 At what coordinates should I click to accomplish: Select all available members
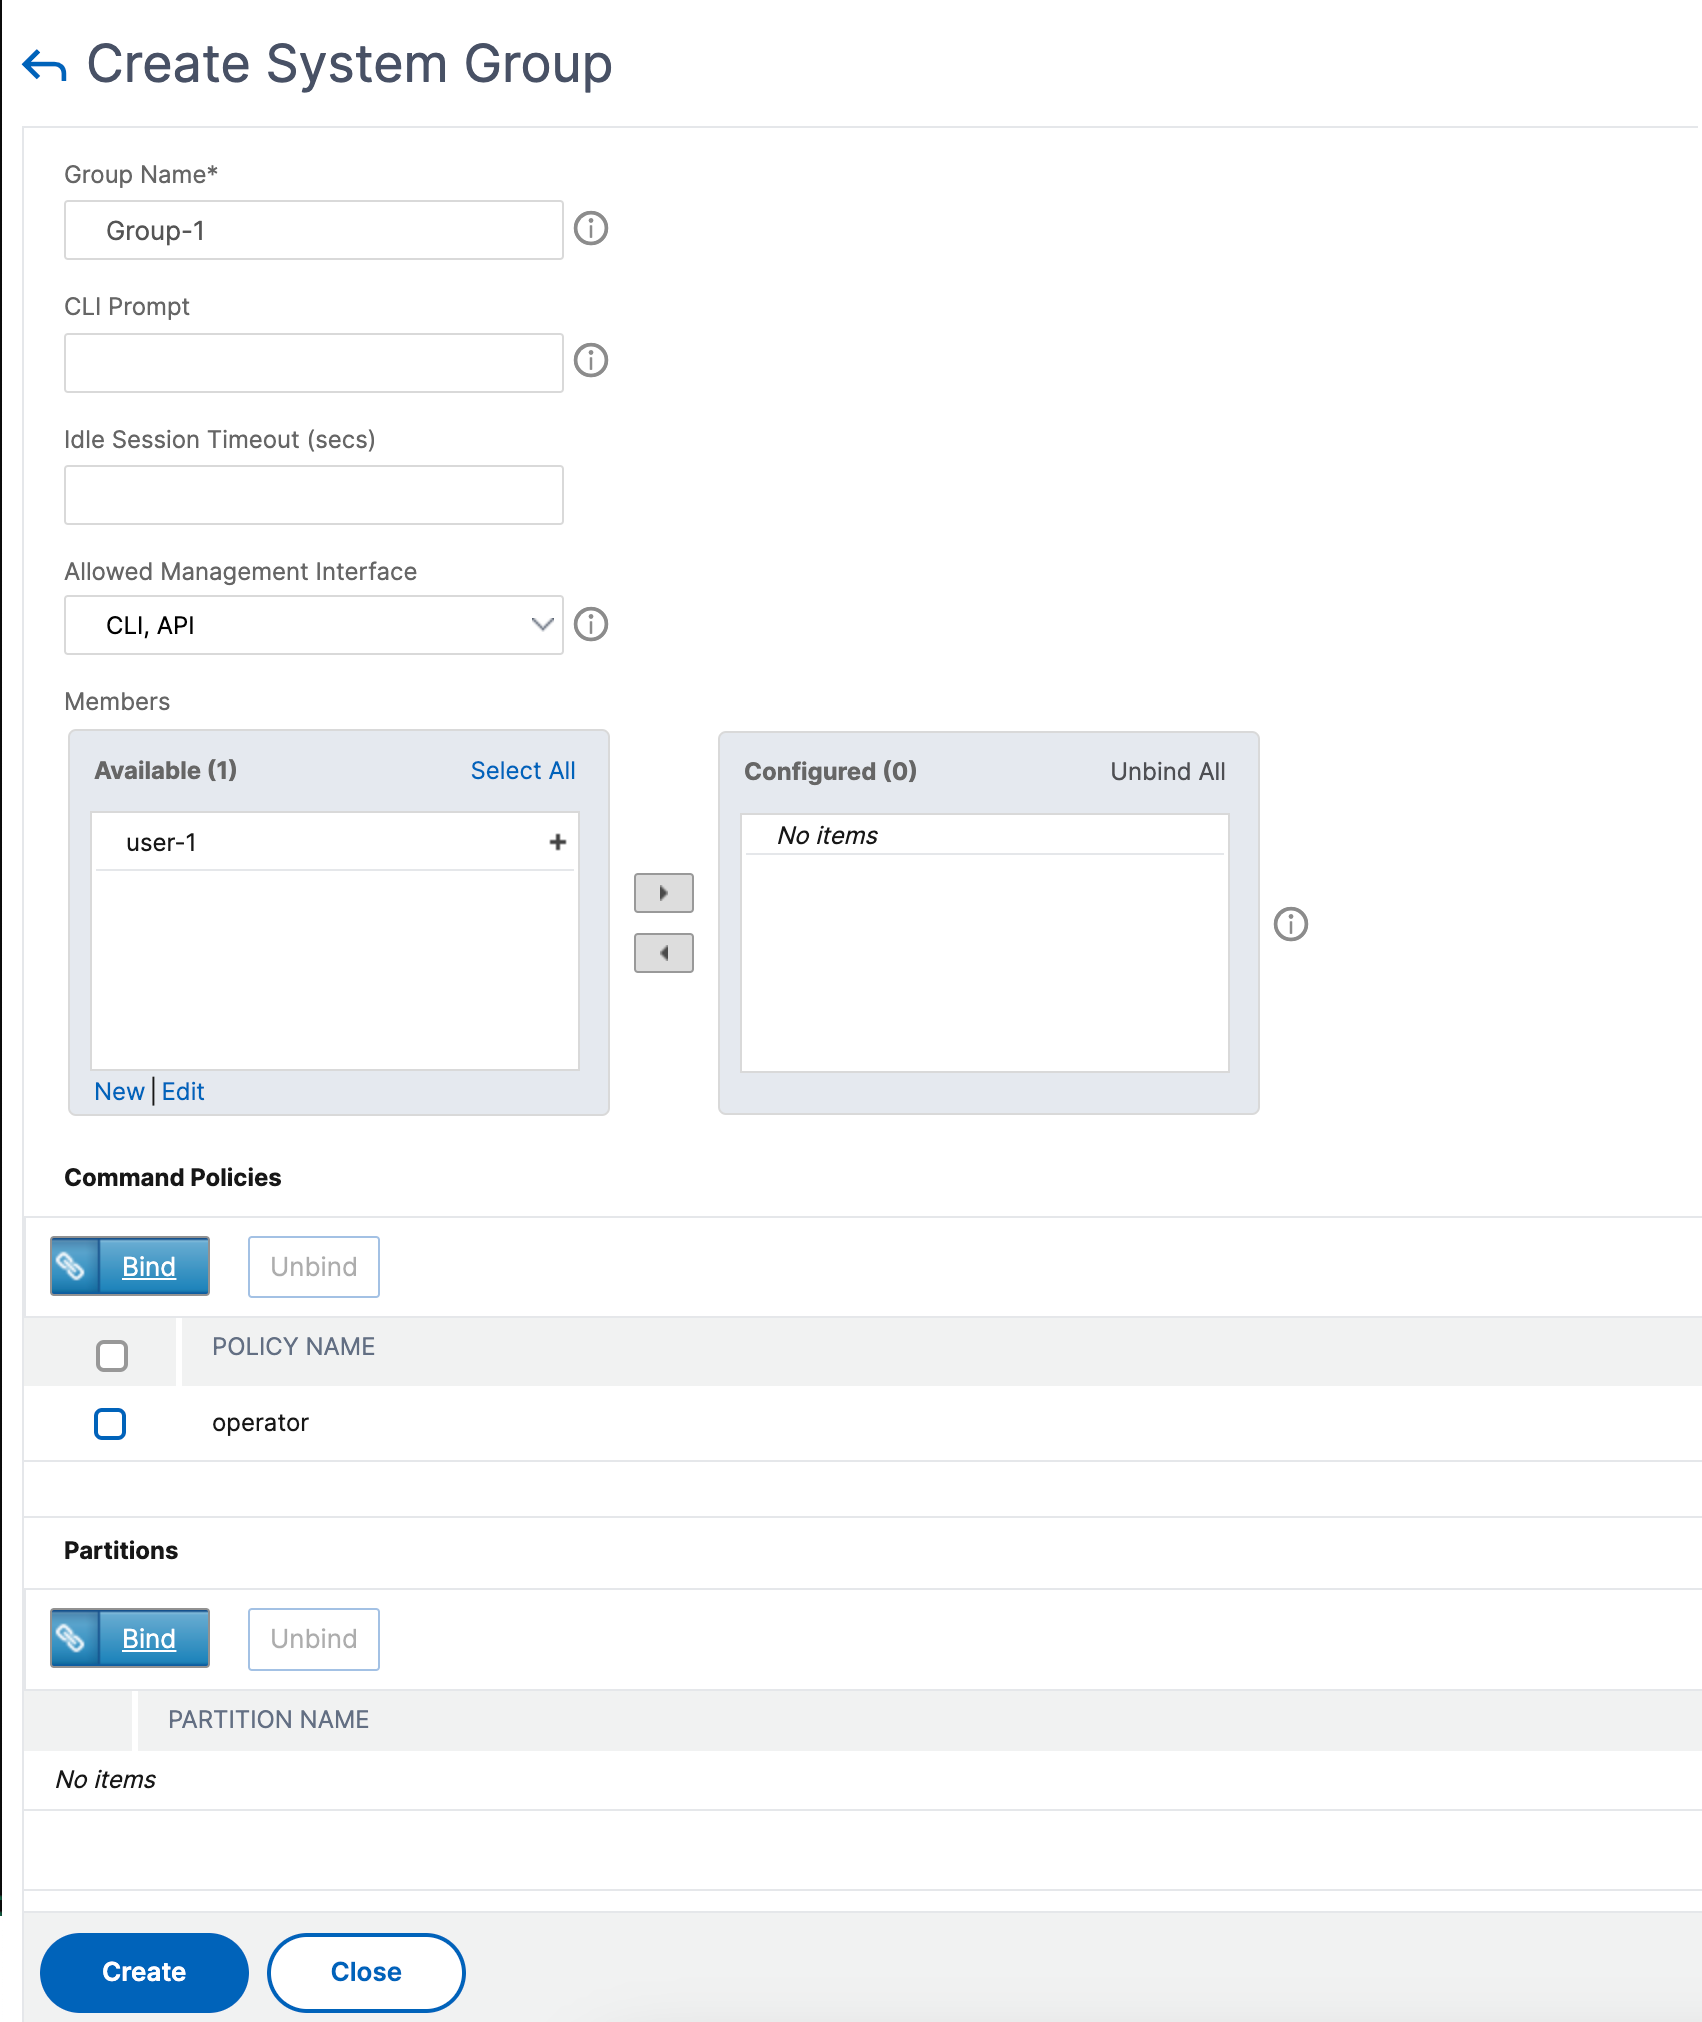[523, 771]
